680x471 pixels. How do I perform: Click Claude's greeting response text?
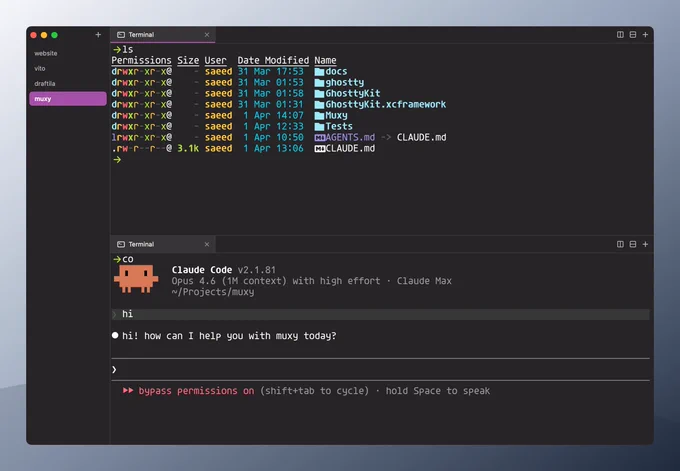coord(229,336)
